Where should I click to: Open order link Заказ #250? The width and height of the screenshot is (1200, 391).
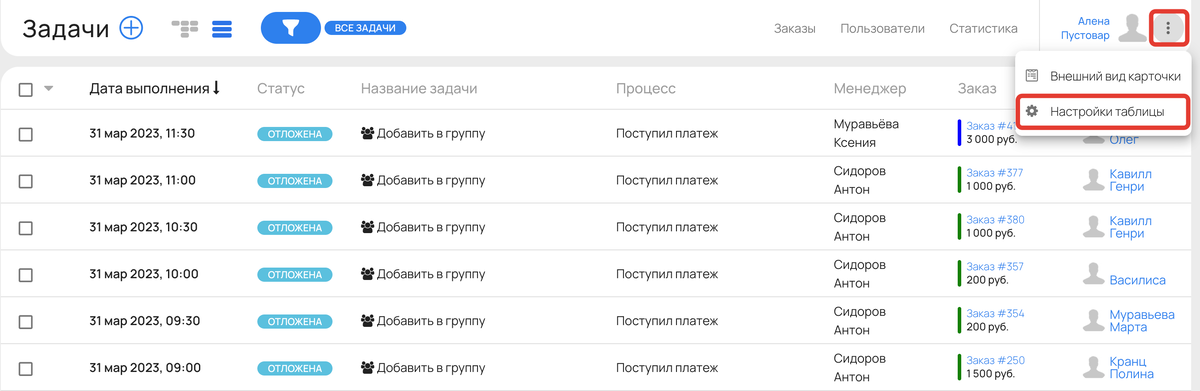tap(995, 360)
